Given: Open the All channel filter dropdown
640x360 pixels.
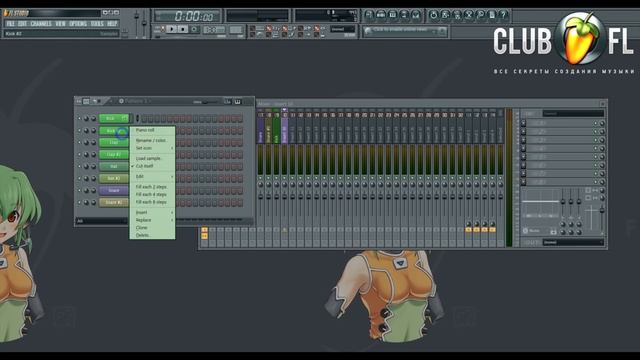Looking at the screenshot, I should pyautogui.click(x=101, y=221).
